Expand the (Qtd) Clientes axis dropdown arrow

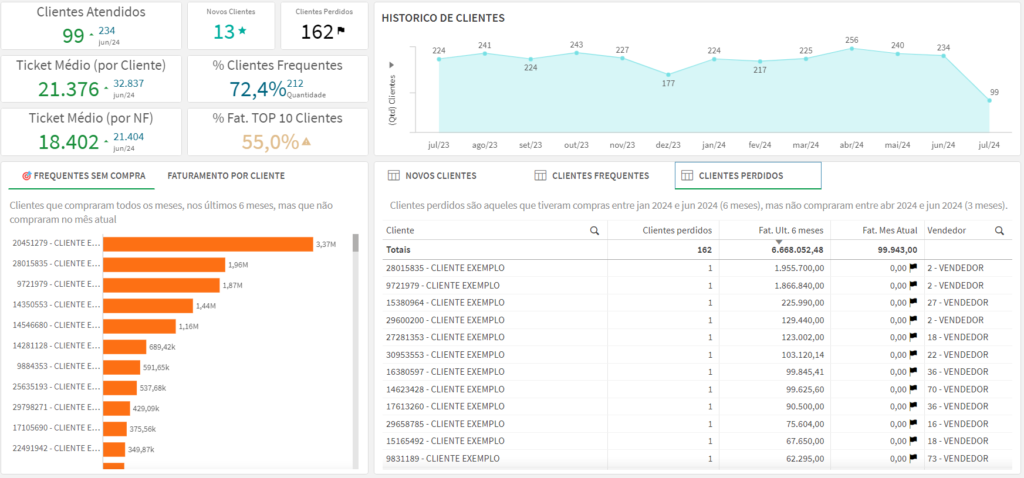[392, 64]
